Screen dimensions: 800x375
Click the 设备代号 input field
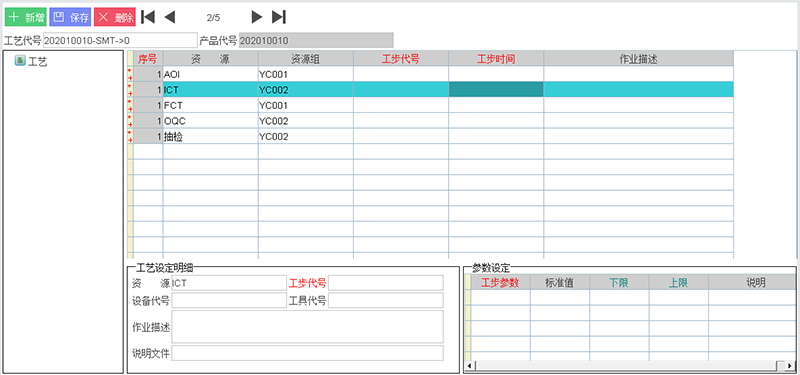[229, 301]
